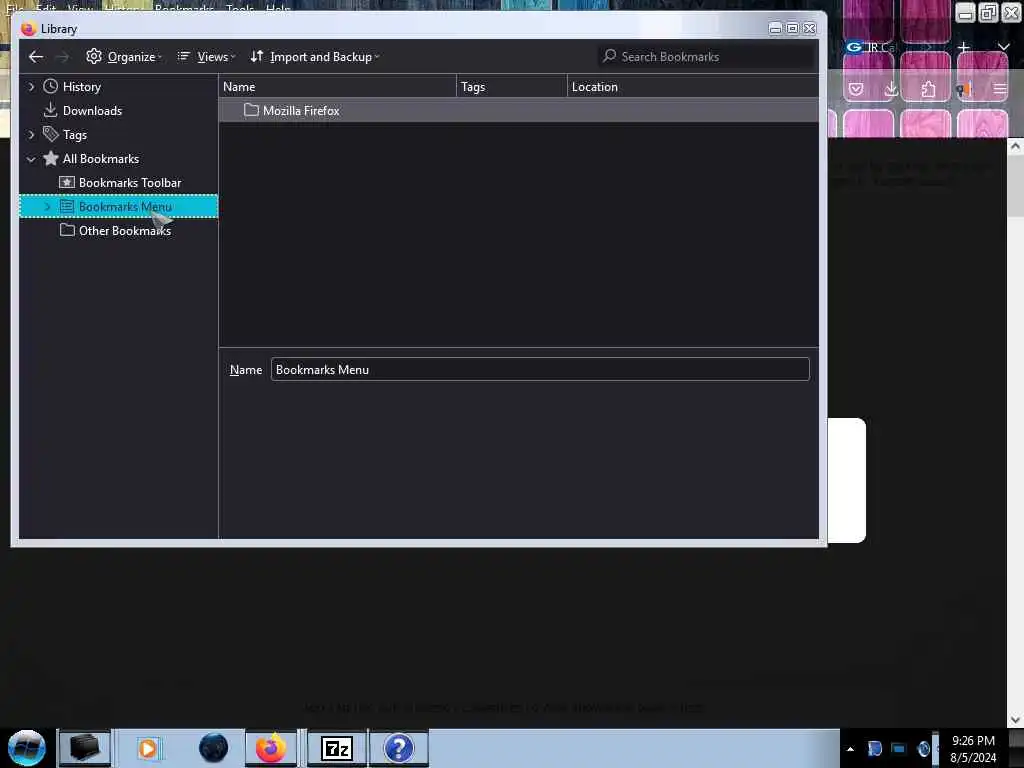The height and width of the screenshot is (768, 1024).
Task: Click the monitor-shaped system tray icon
Action: coord(899,749)
